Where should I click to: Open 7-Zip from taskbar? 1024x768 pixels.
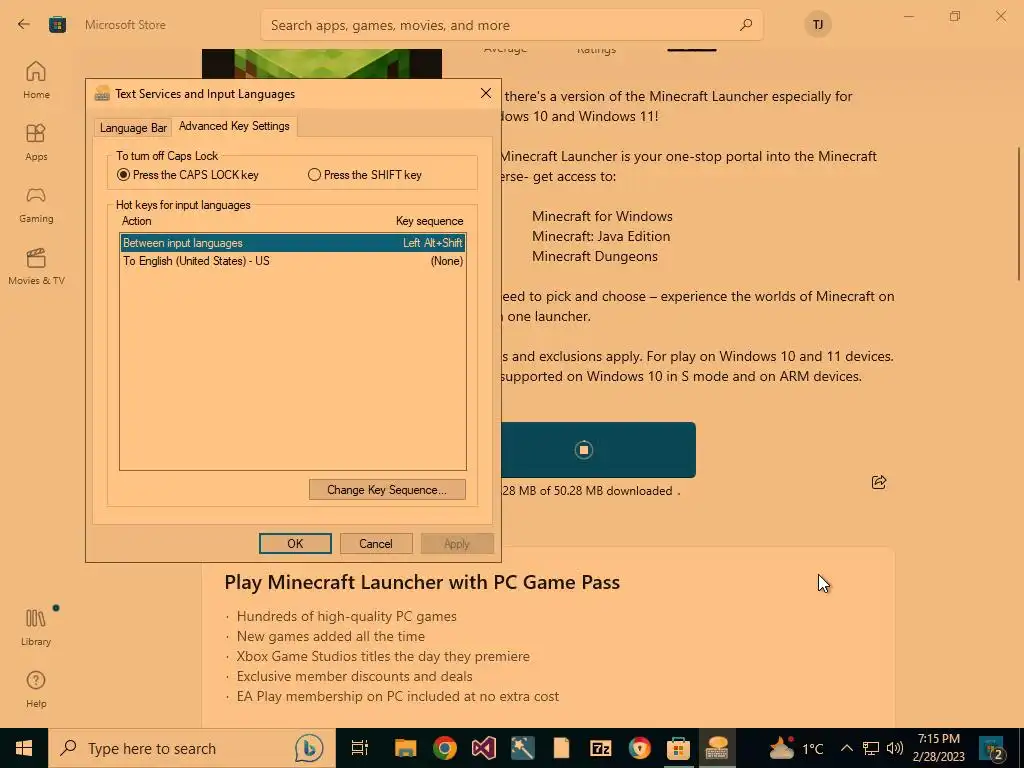coord(601,748)
